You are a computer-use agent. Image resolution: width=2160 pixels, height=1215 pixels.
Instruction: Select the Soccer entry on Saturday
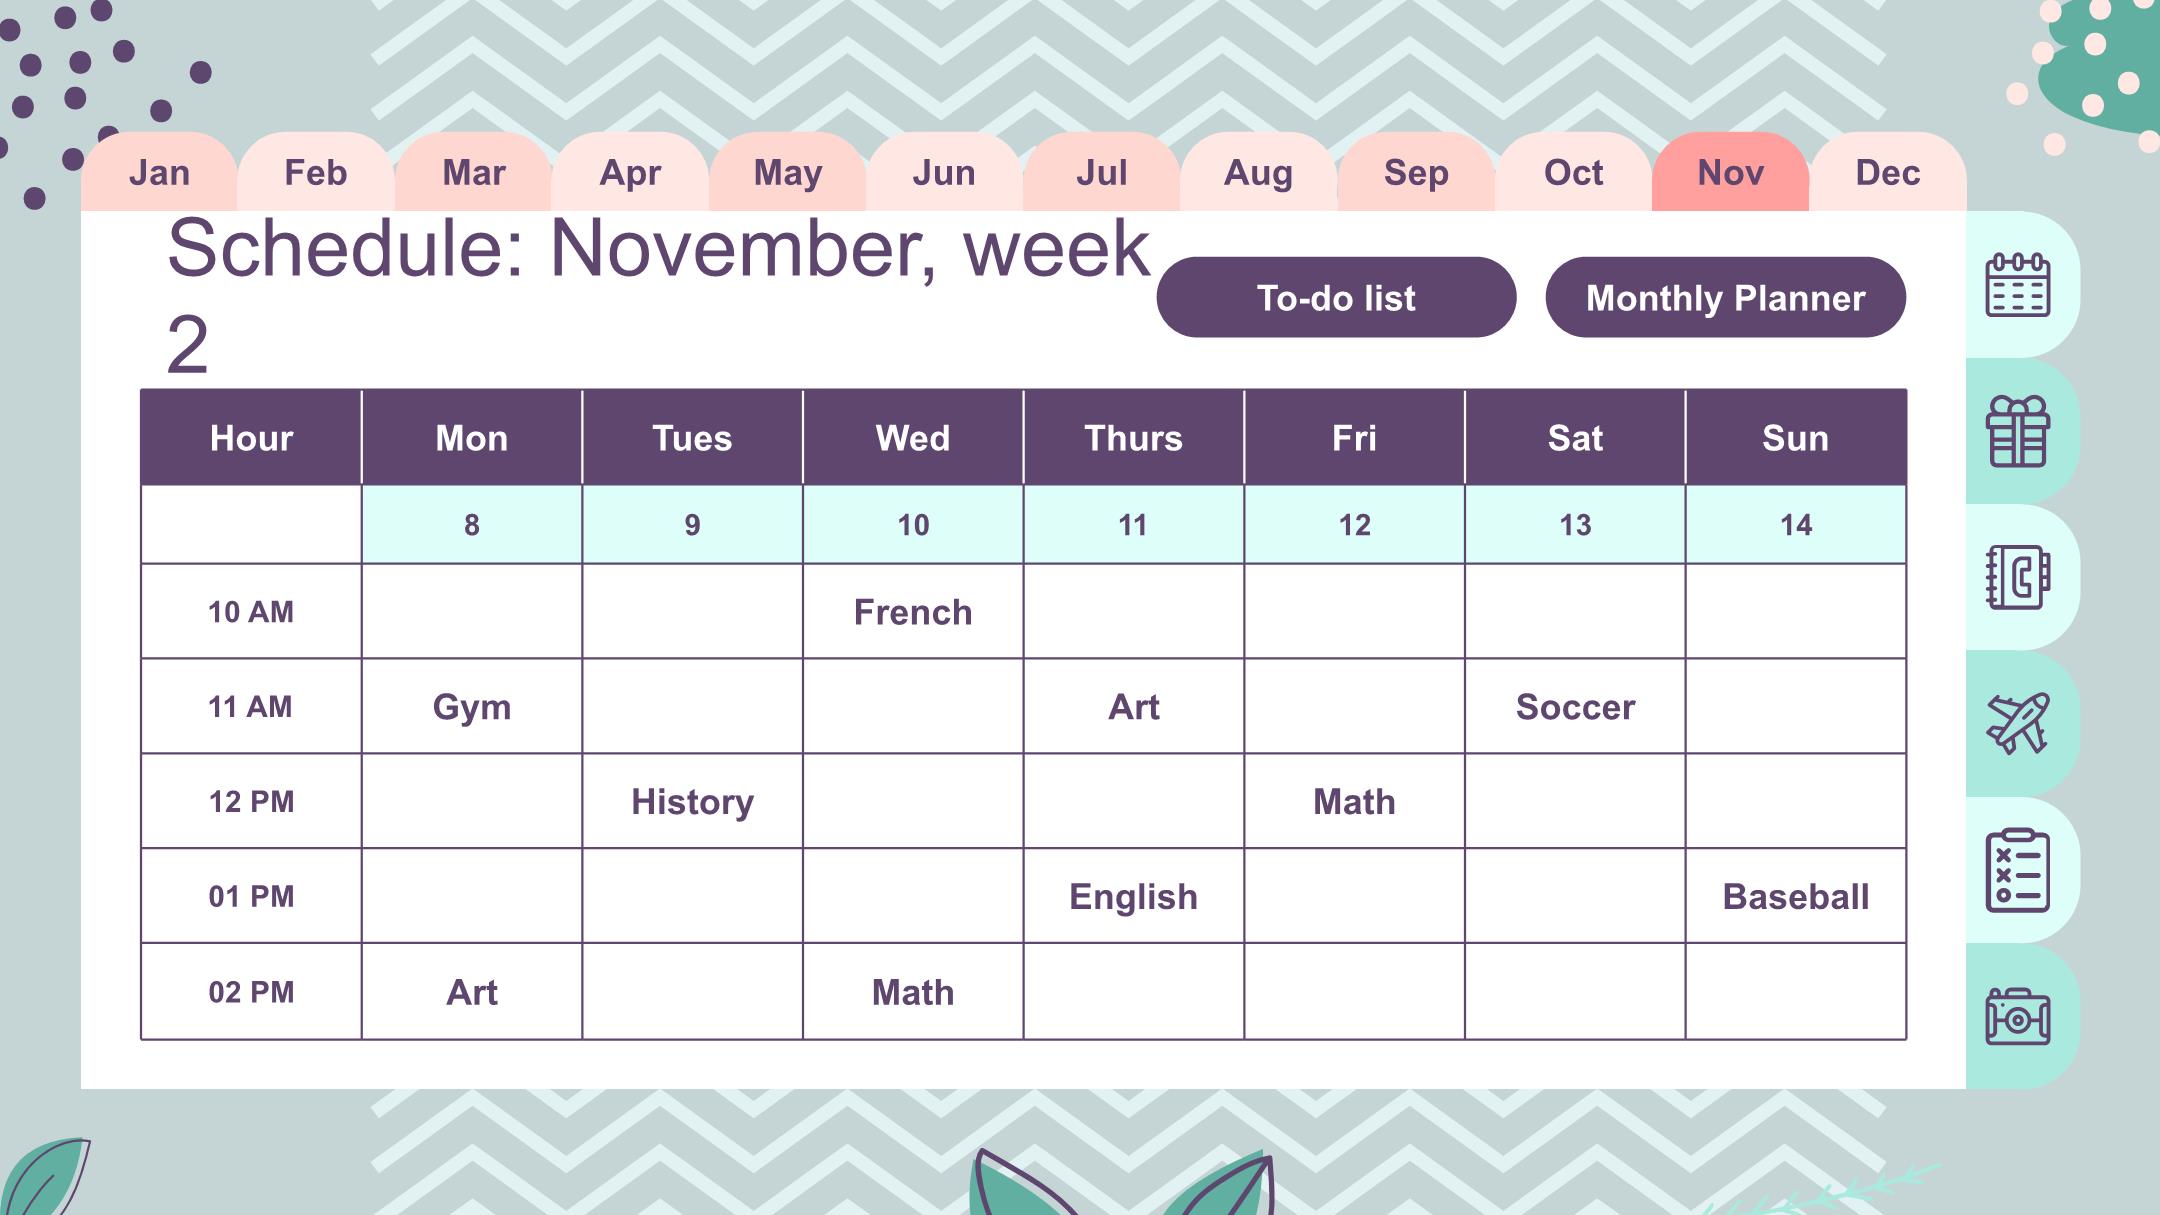pyautogui.click(x=1575, y=706)
